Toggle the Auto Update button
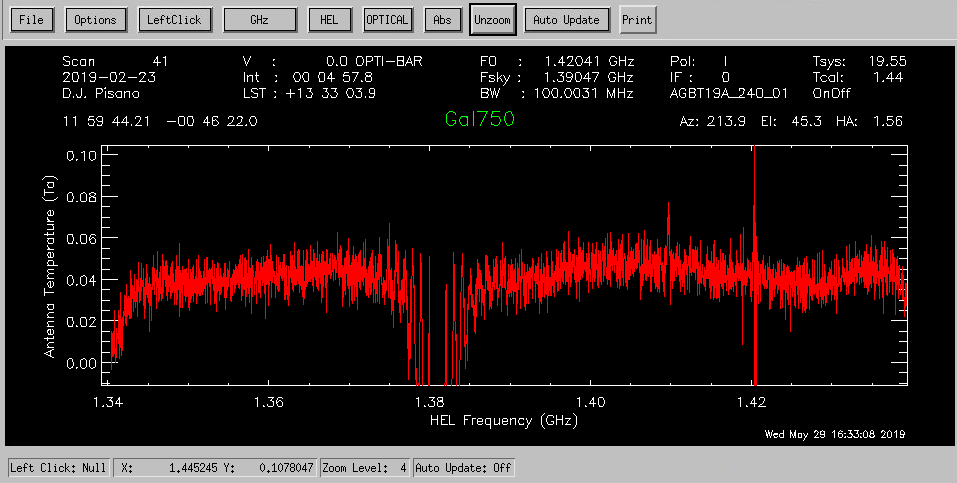 [x=567, y=20]
